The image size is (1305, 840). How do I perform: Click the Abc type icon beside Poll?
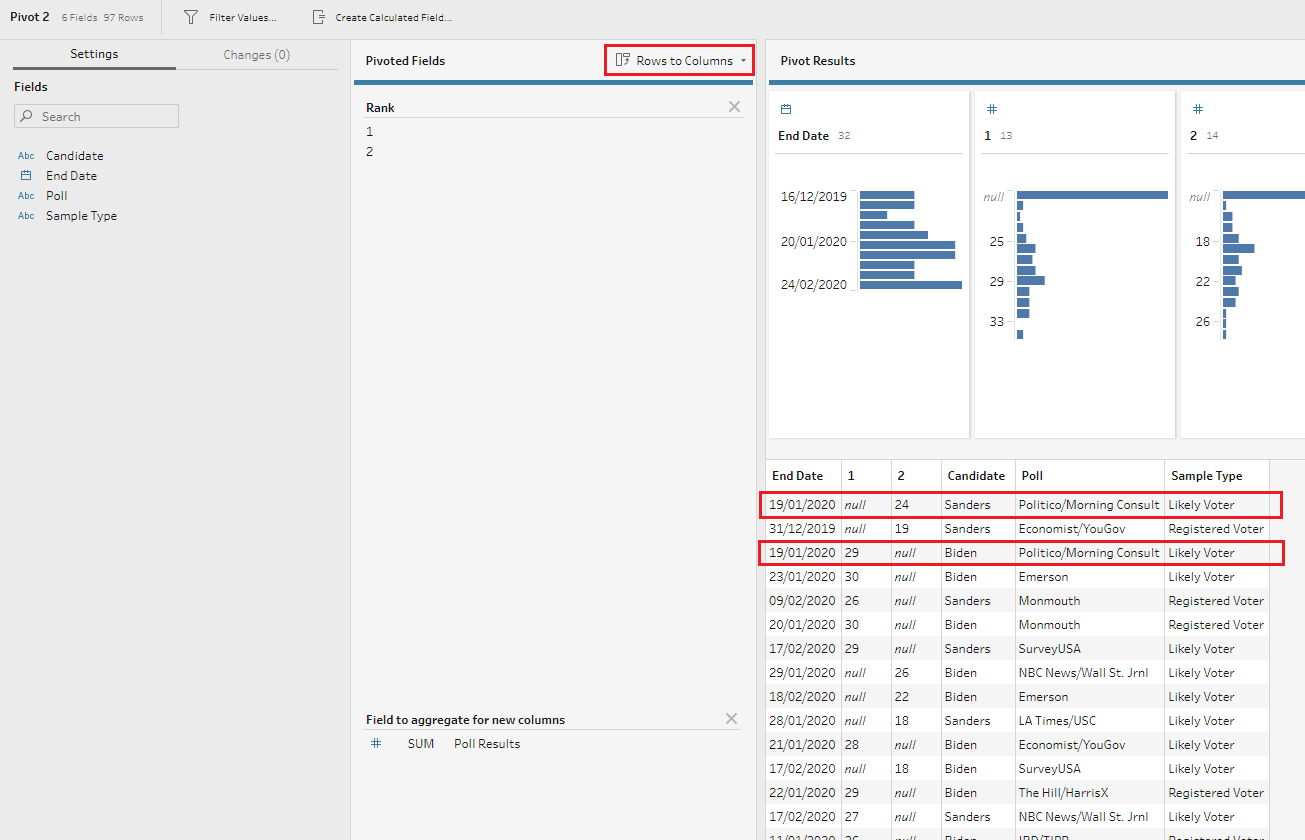click(x=26, y=196)
